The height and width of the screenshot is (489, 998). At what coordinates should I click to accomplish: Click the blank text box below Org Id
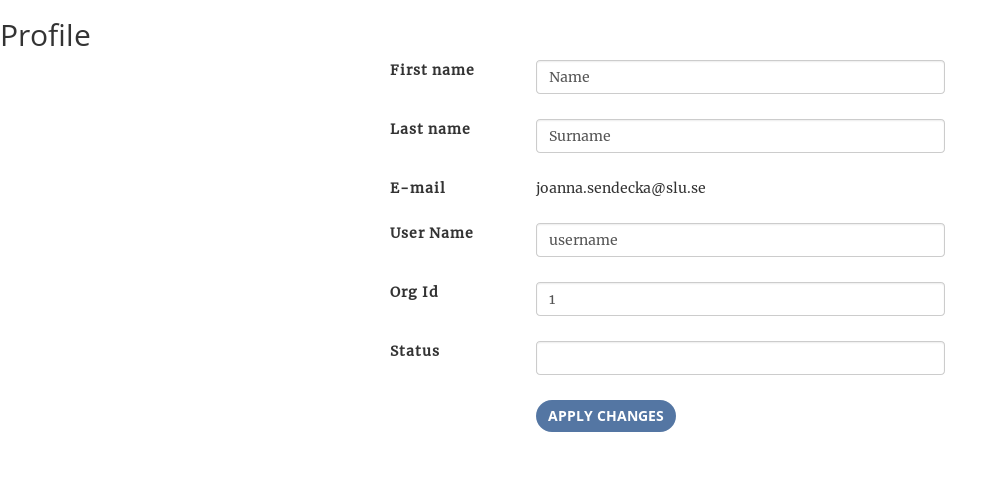tap(740, 358)
